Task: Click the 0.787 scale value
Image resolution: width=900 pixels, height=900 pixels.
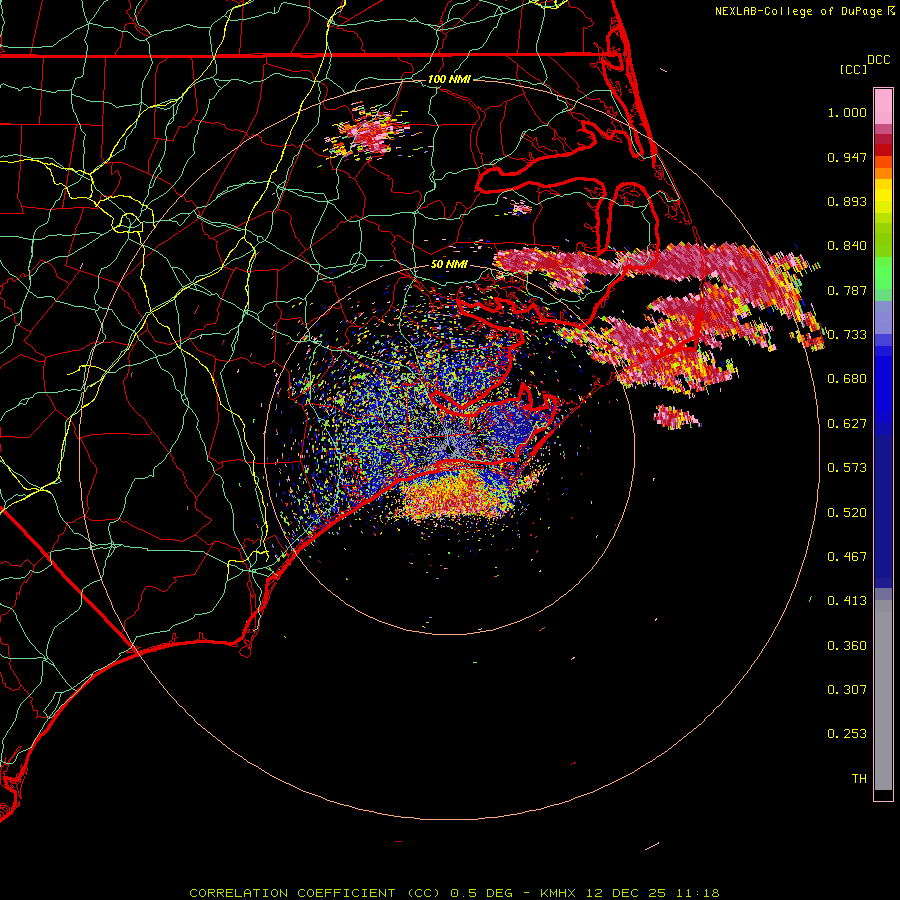Action: pyautogui.click(x=847, y=290)
